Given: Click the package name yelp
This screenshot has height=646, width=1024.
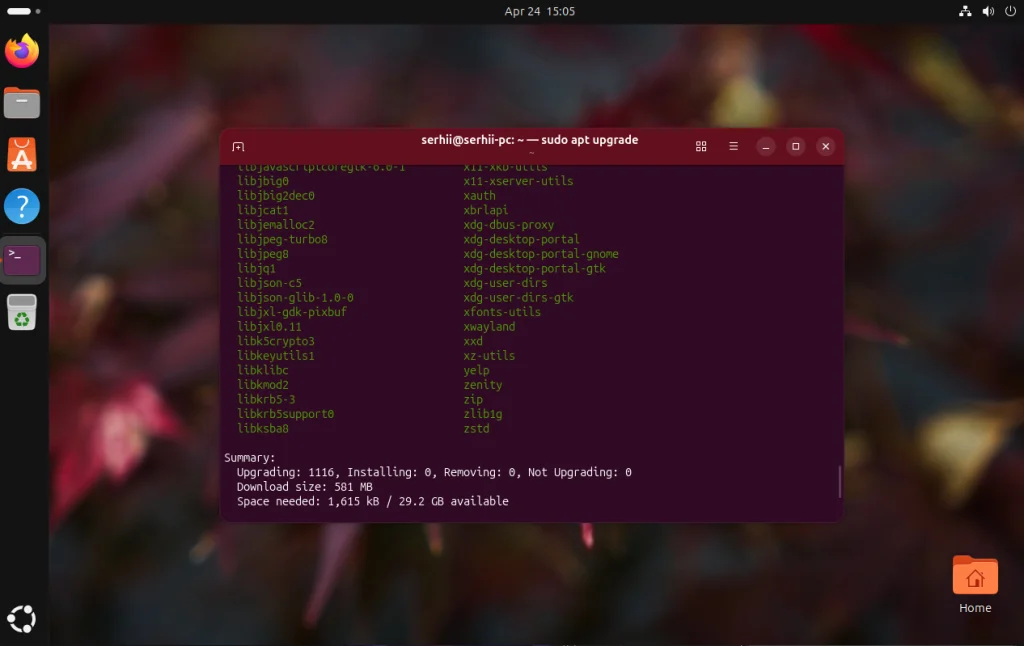Looking at the screenshot, I should click(x=476, y=370).
